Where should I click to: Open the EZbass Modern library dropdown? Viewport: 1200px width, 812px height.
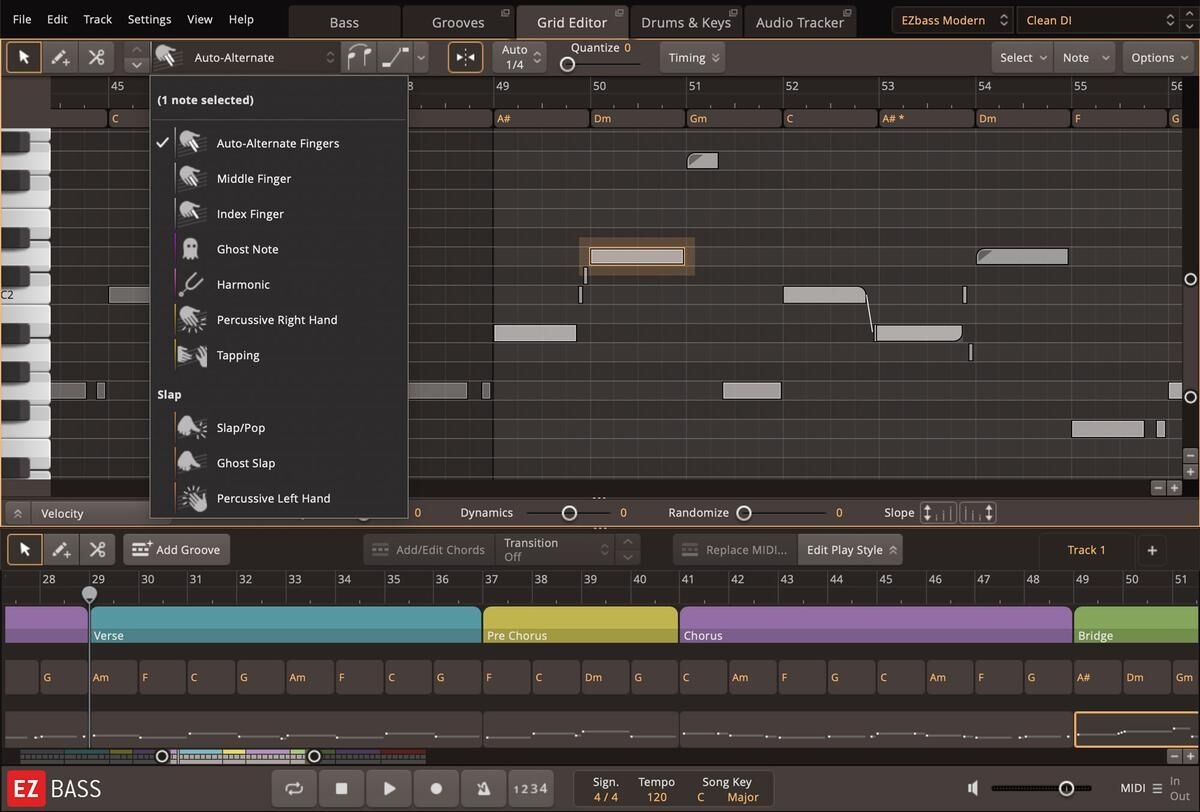click(951, 20)
